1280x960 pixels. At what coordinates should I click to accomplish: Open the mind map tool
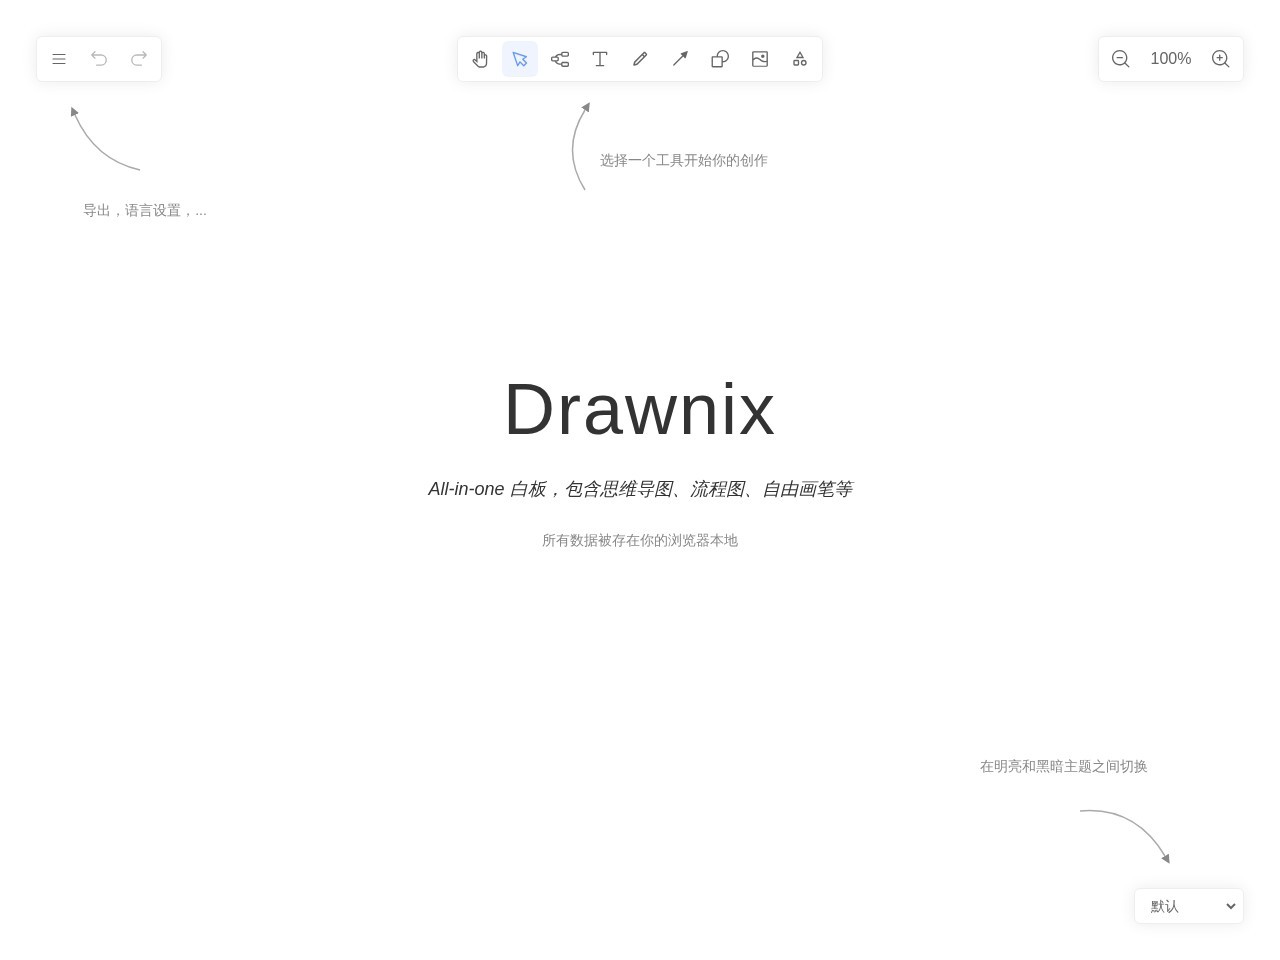[x=560, y=59]
